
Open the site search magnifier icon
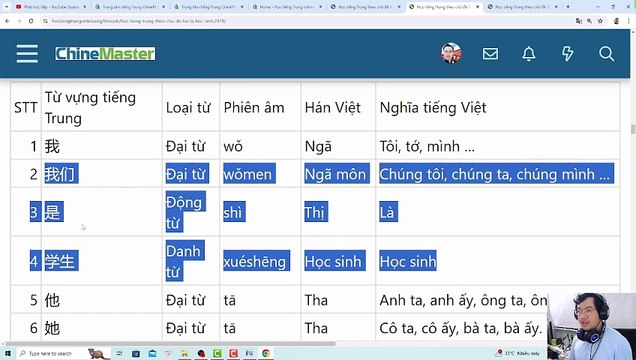pyautogui.click(x=606, y=54)
